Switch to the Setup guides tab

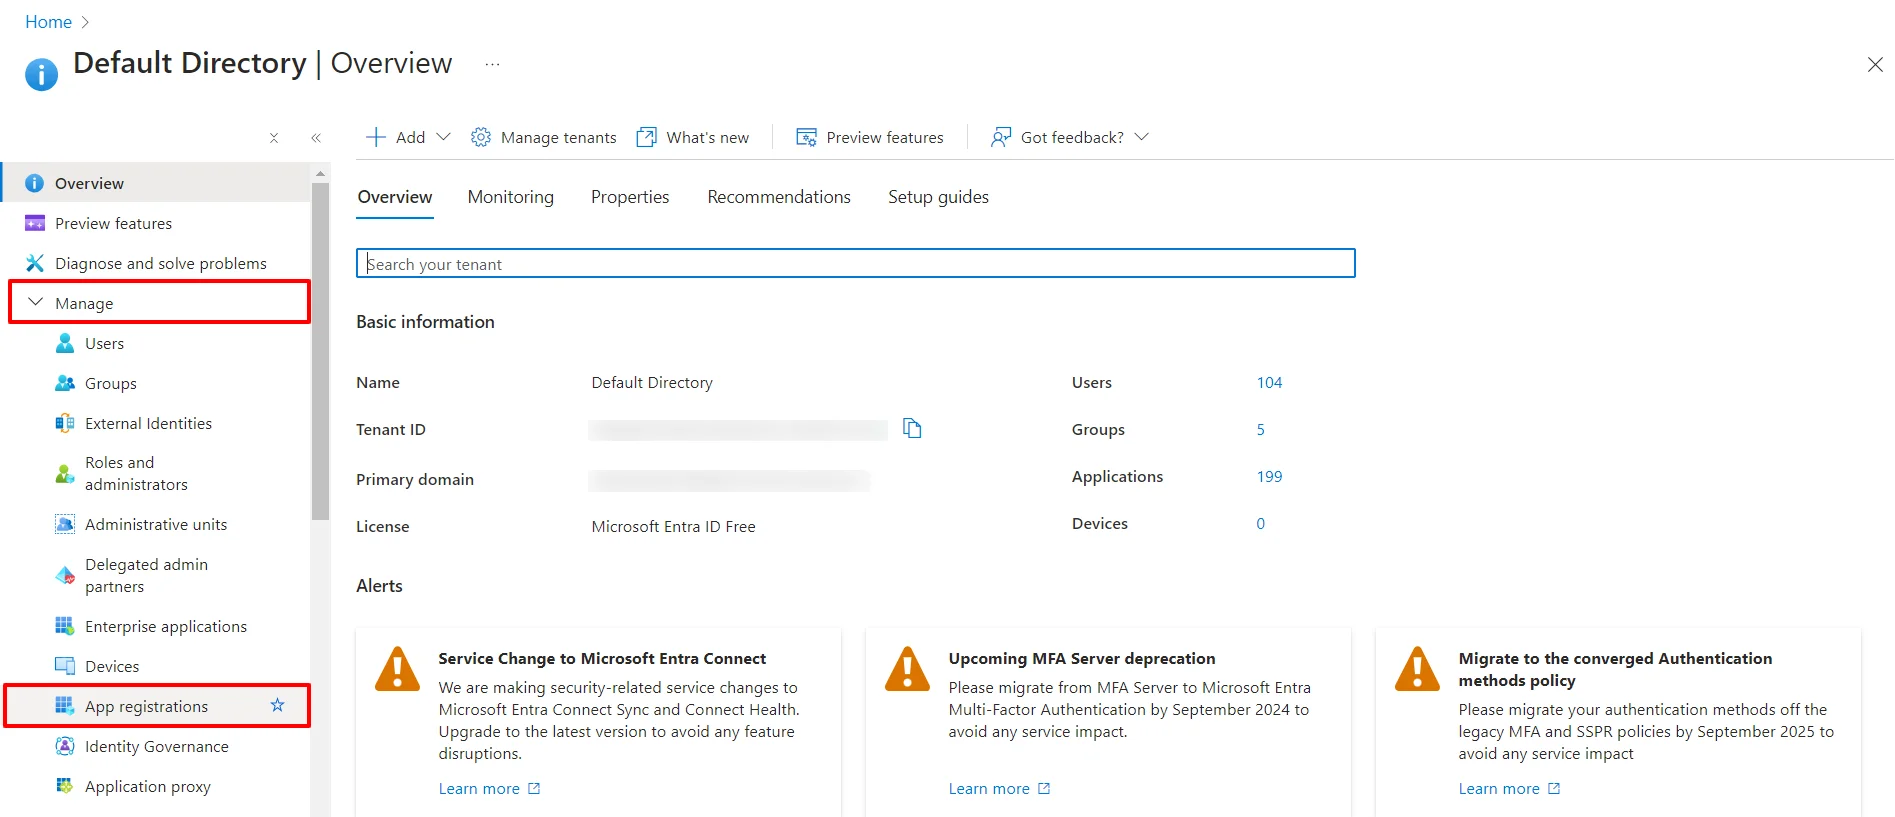[938, 197]
